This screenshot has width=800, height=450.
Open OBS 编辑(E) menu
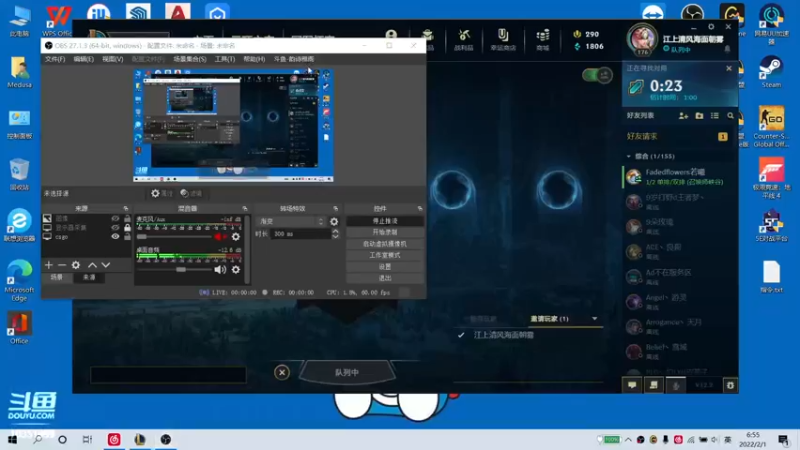(x=83, y=59)
